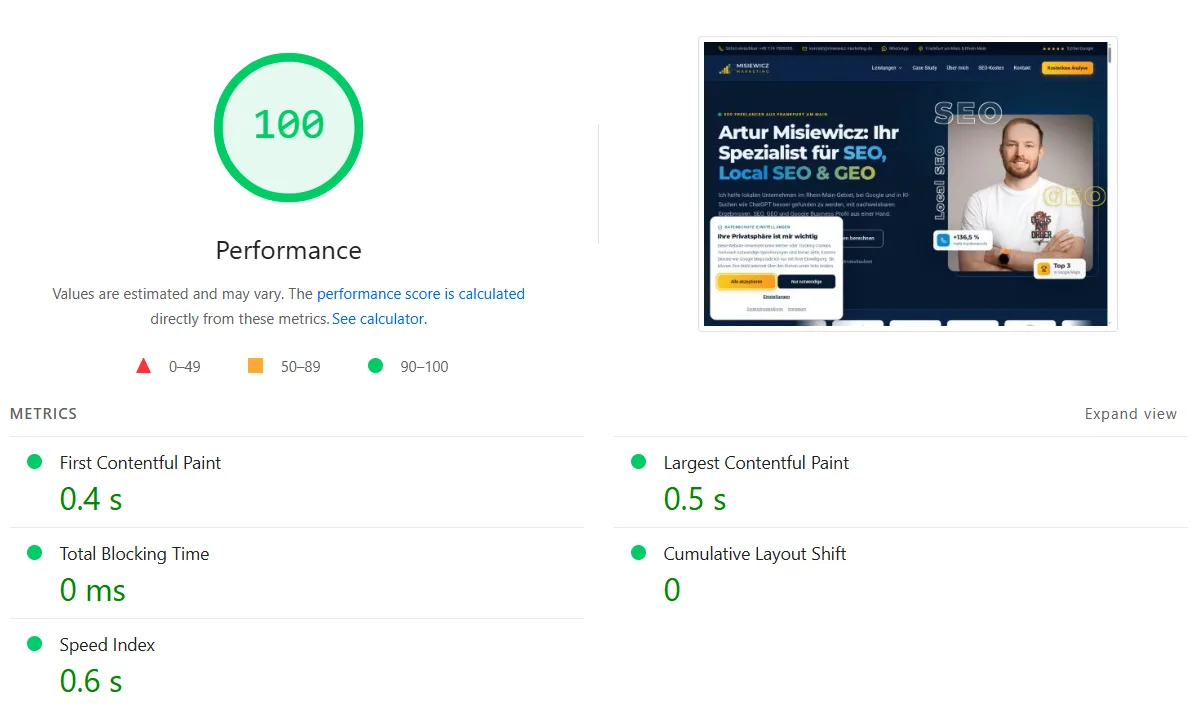Click the dark 'Nur notwendige' button in the screenshot

click(806, 282)
